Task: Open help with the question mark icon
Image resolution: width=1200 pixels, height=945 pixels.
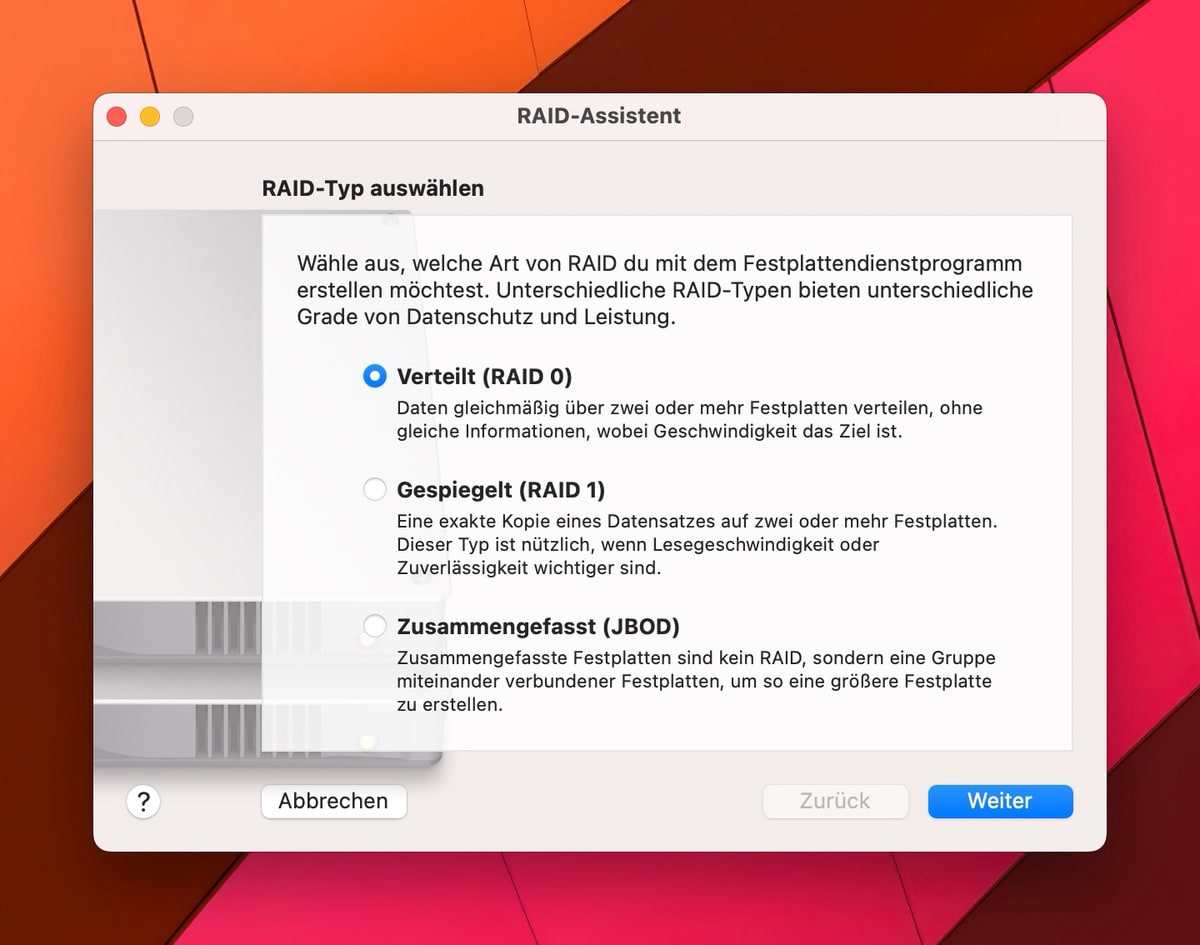Action: 143,801
